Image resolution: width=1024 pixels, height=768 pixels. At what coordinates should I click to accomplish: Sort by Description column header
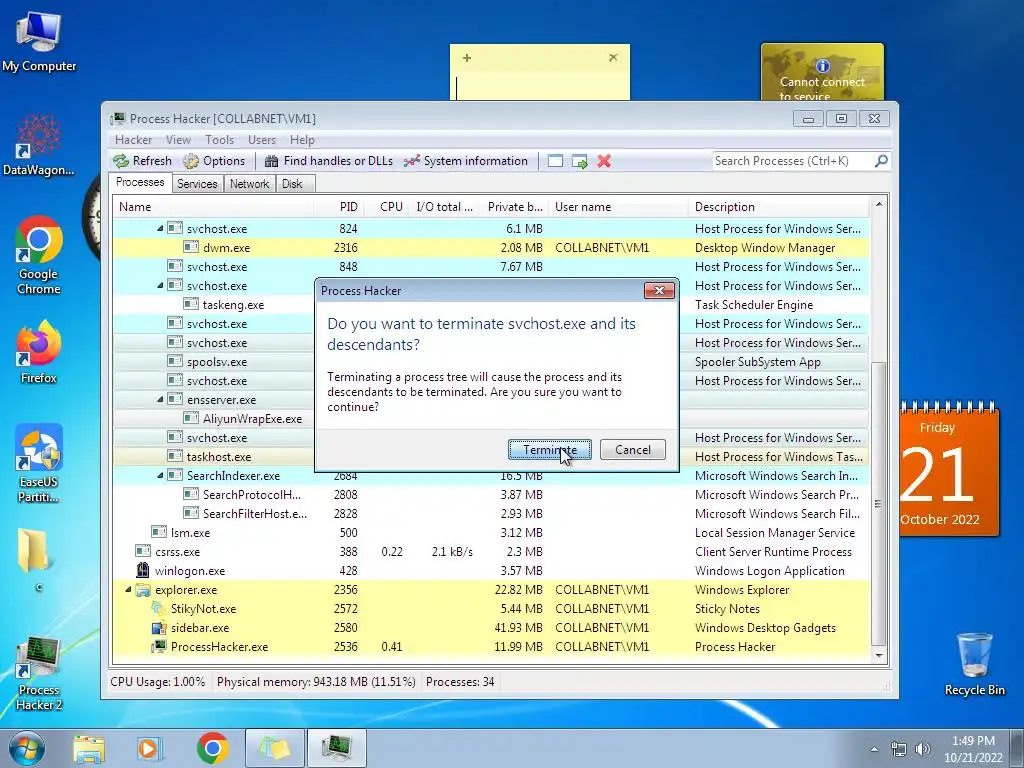(778, 207)
